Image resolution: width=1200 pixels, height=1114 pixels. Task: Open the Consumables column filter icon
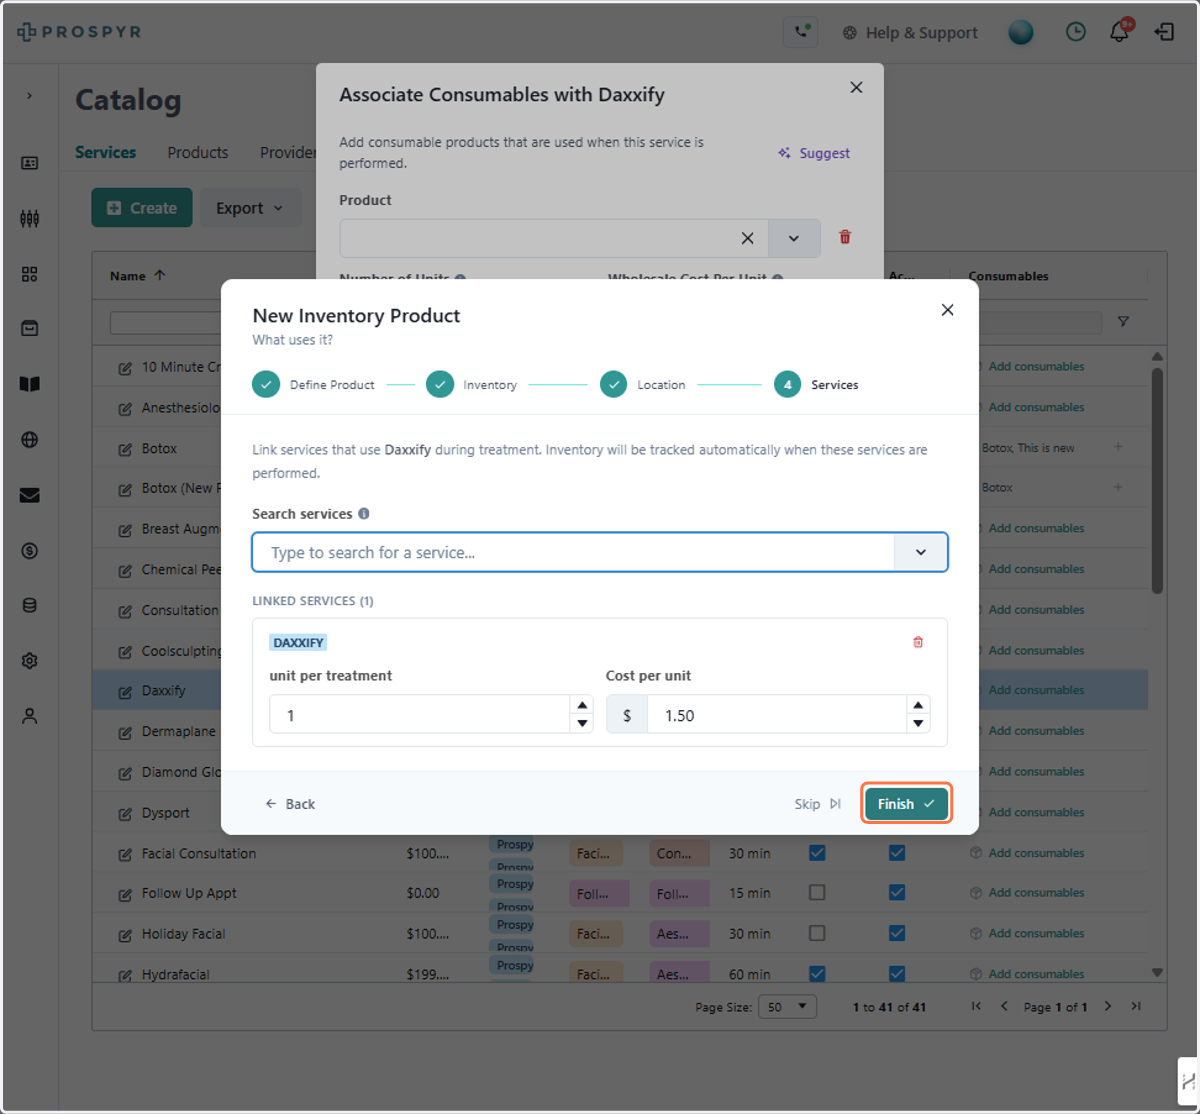[1123, 321]
